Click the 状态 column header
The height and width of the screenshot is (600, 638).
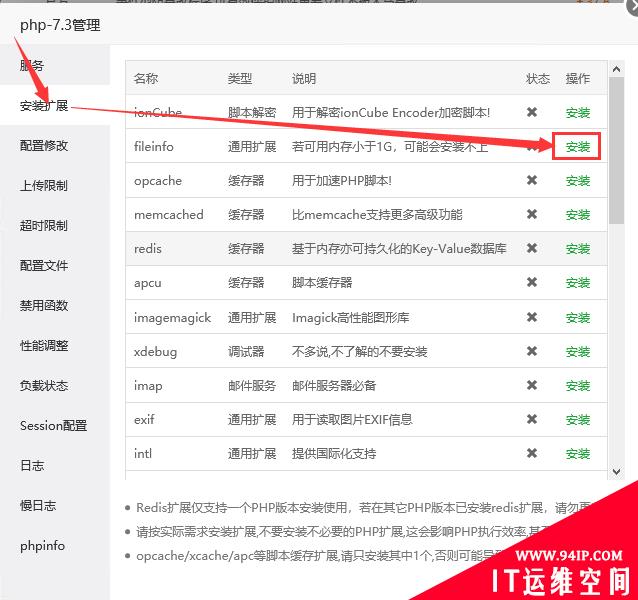[x=538, y=78]
